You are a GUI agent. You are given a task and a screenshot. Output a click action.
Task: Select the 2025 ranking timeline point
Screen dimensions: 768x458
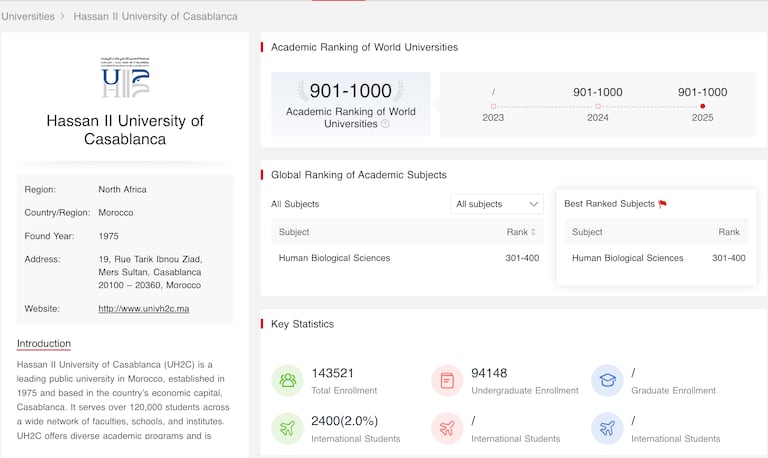click(702, 106)
